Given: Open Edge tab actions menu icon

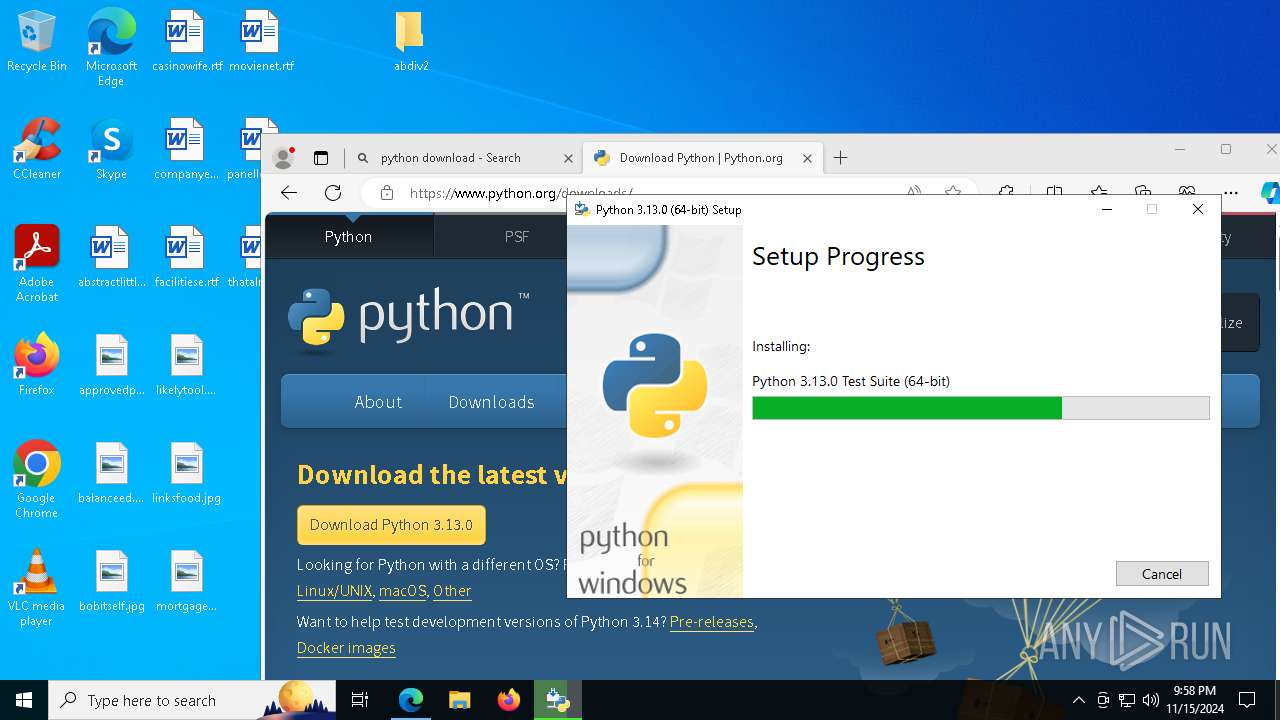Looking at the screenshot, I should [321, 158].
